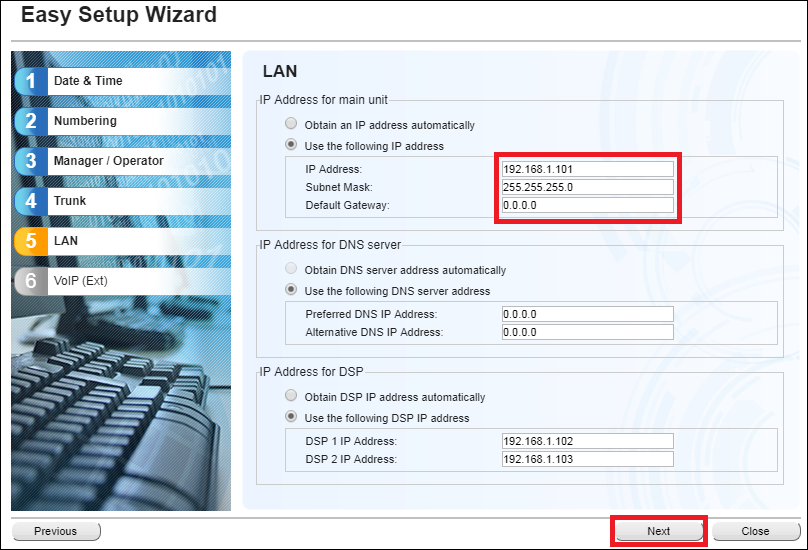
Task: Click the "IP Address for main unit" heading
Action: (323, 99)
